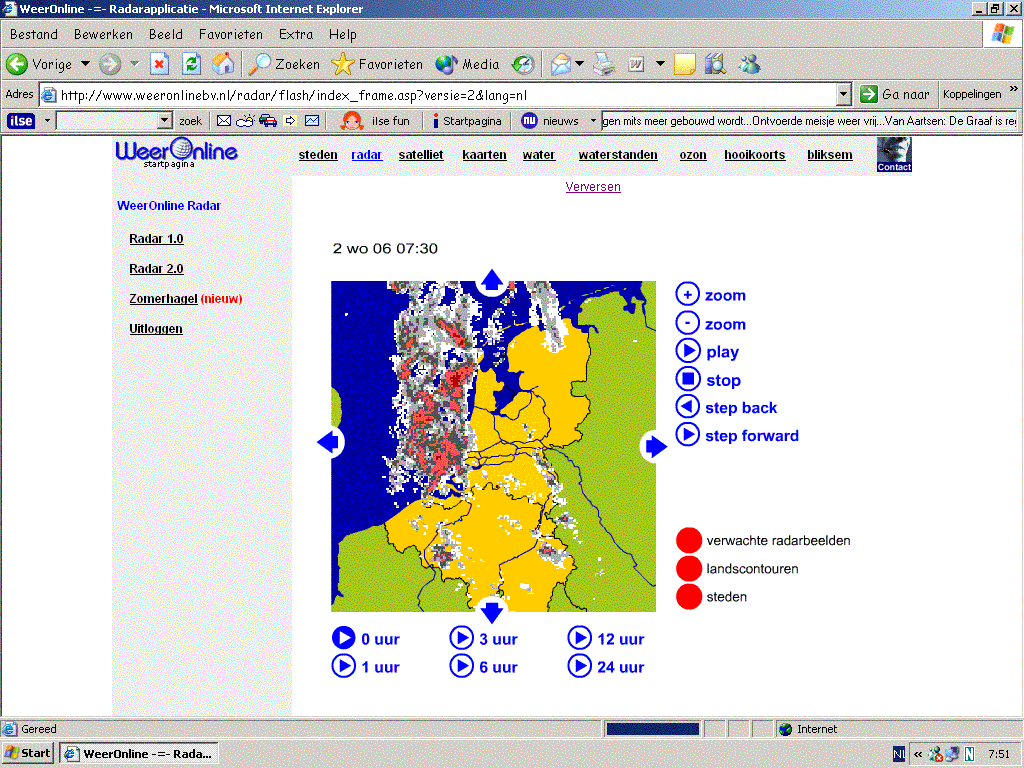Follow the Verversen link
Screen dimensions: 1024x768
593,187
